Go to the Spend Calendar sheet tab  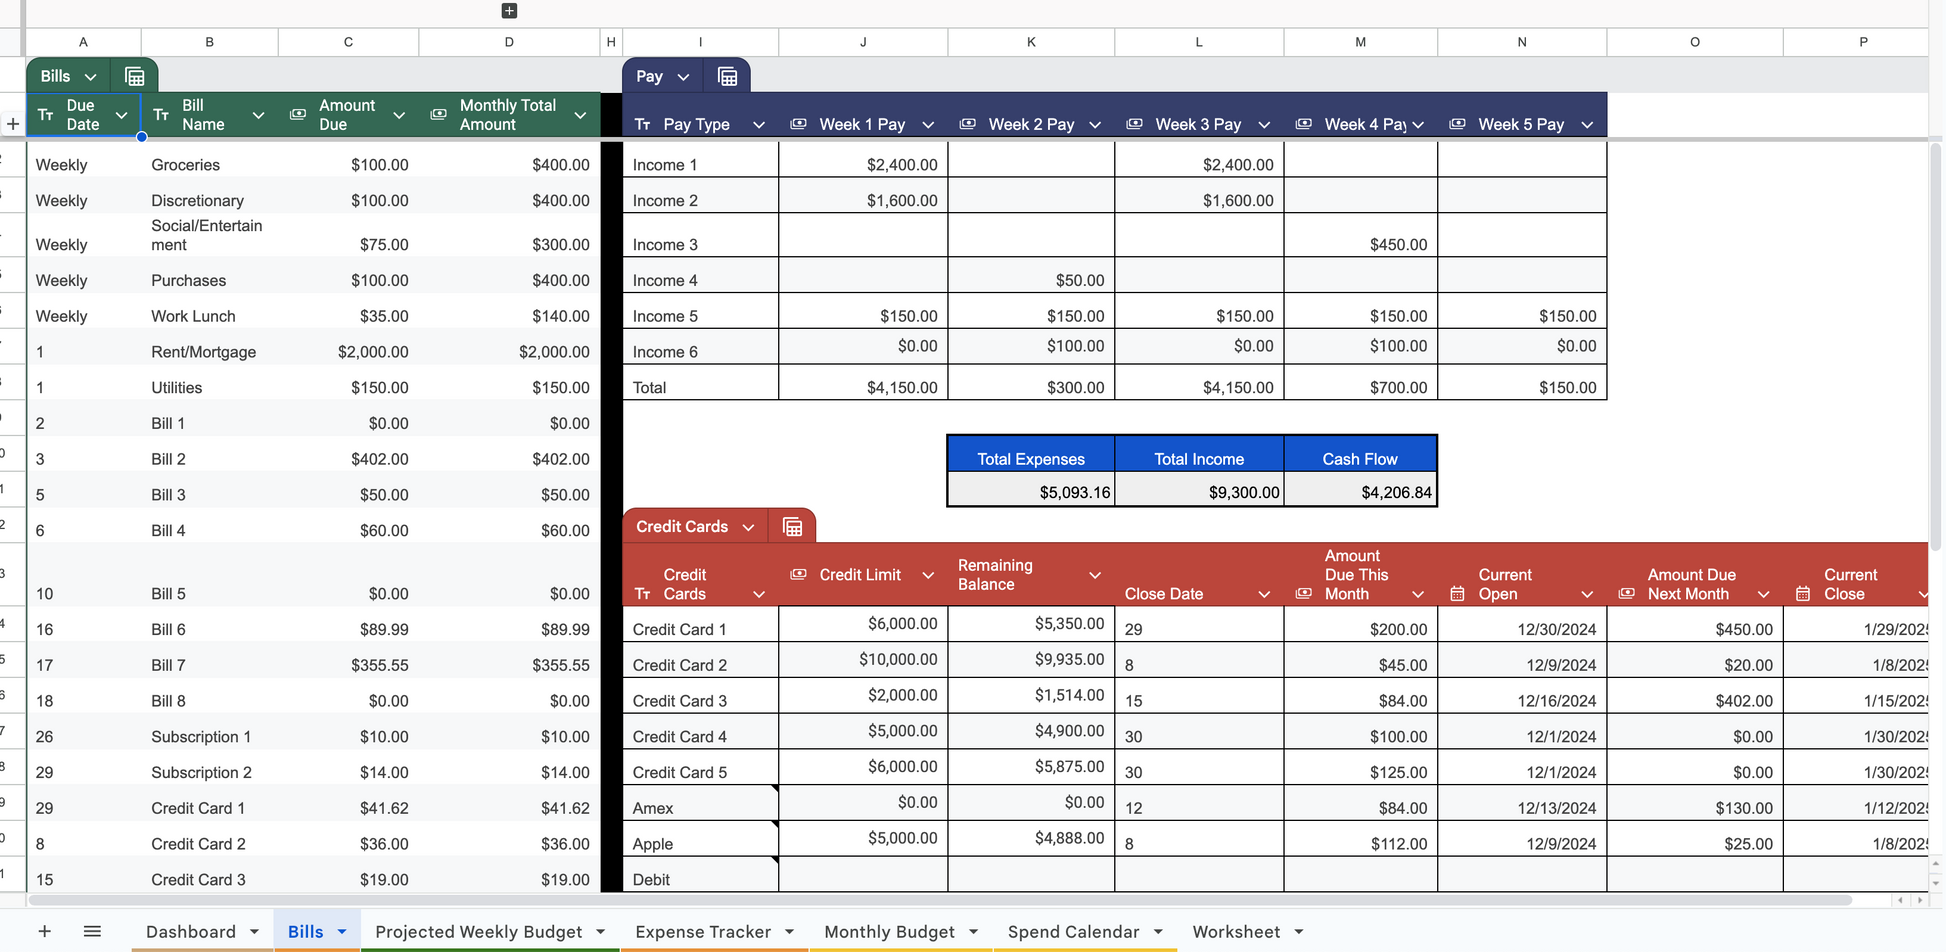pyautogui.click(x=1072, y=931)
